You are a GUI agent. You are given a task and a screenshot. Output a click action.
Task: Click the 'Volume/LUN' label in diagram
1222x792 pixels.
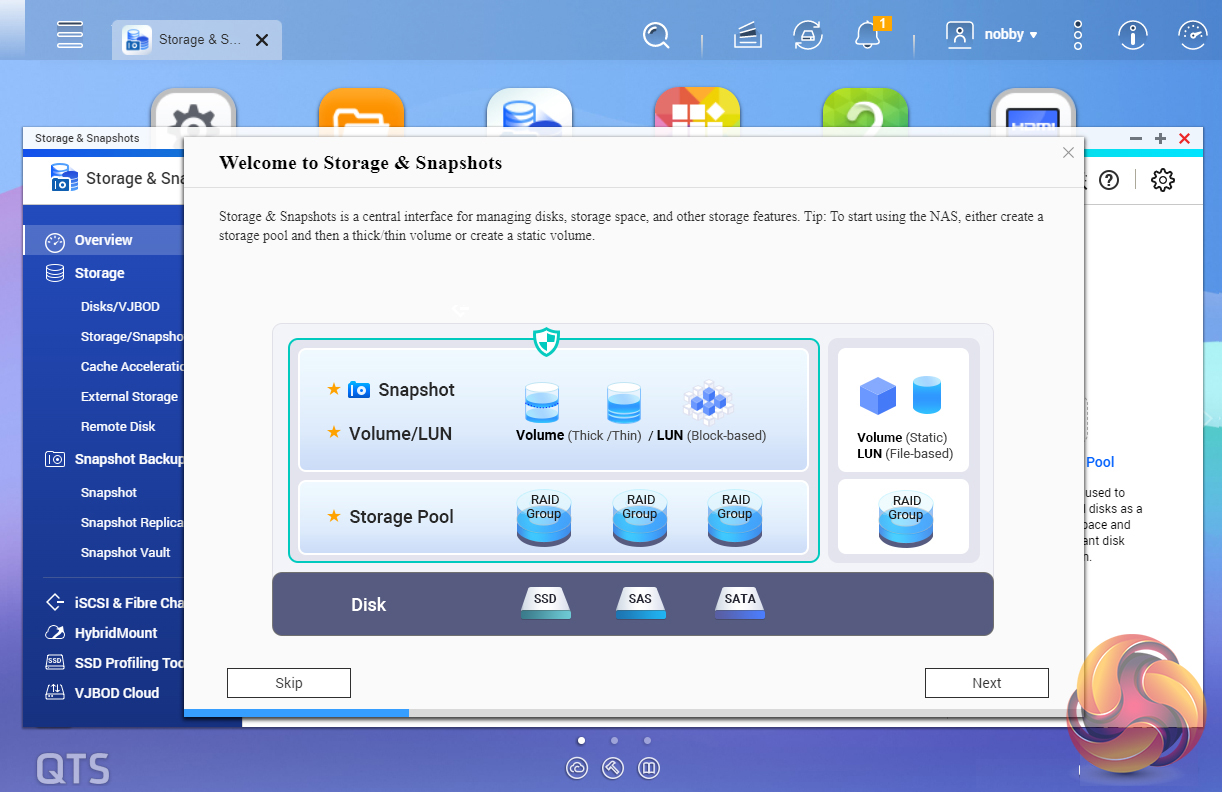[x=400, y=434]
